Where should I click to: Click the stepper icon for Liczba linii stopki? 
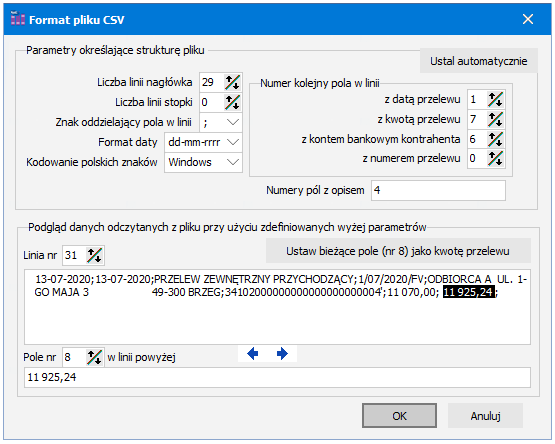232,102
